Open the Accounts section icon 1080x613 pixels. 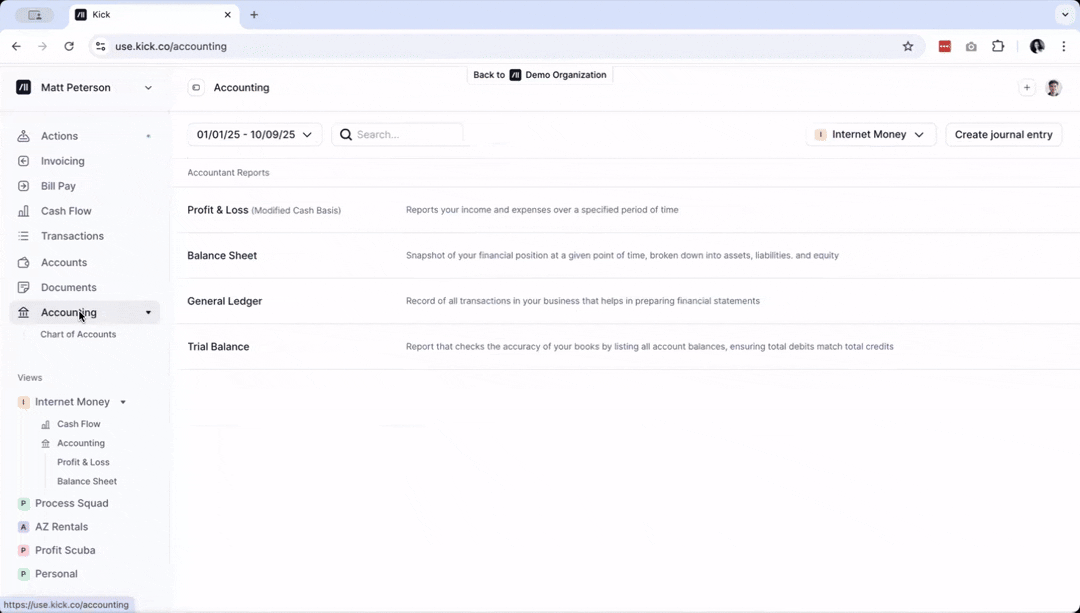22,261
